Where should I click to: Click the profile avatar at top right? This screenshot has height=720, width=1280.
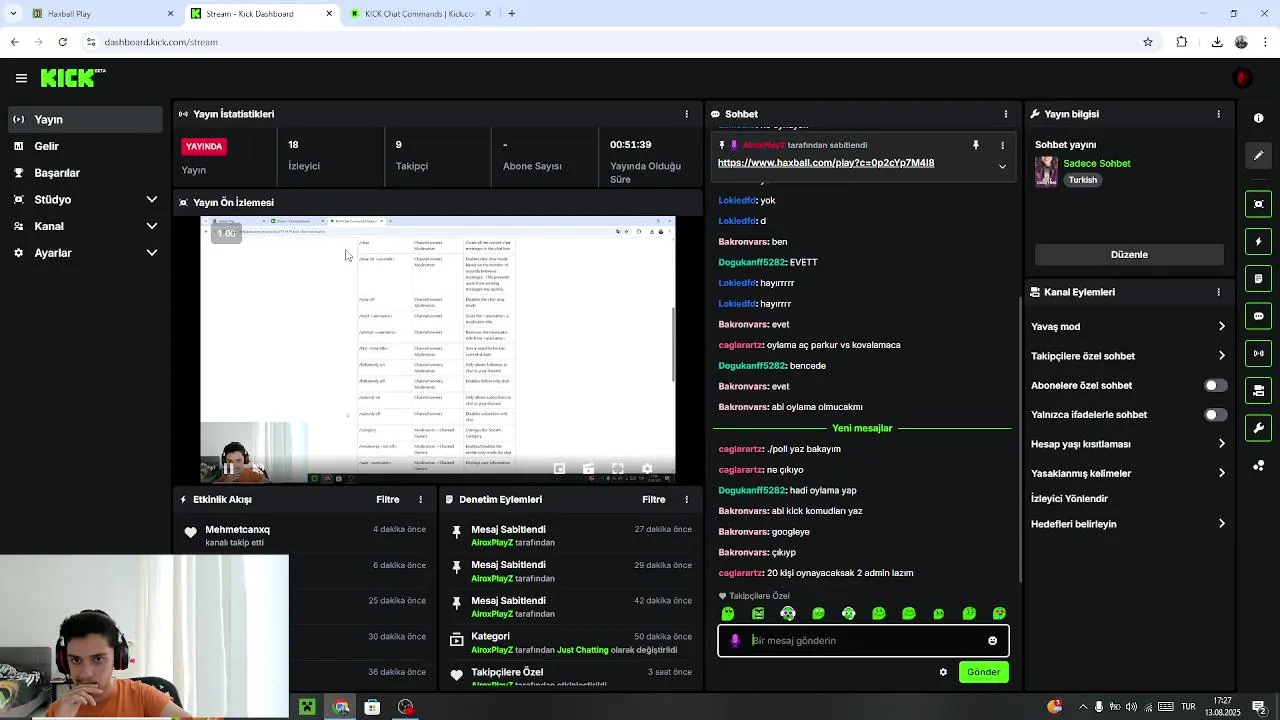[1243, 78]
